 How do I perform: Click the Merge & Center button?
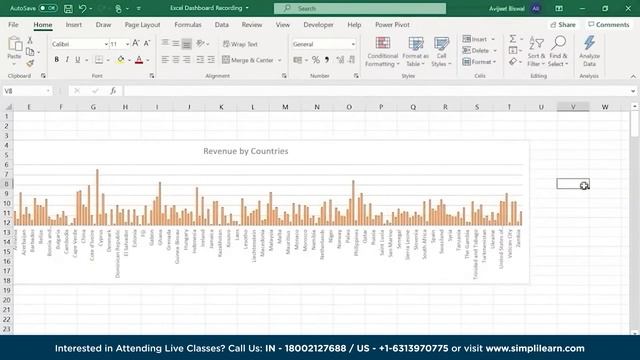click(x=249, y=60)
